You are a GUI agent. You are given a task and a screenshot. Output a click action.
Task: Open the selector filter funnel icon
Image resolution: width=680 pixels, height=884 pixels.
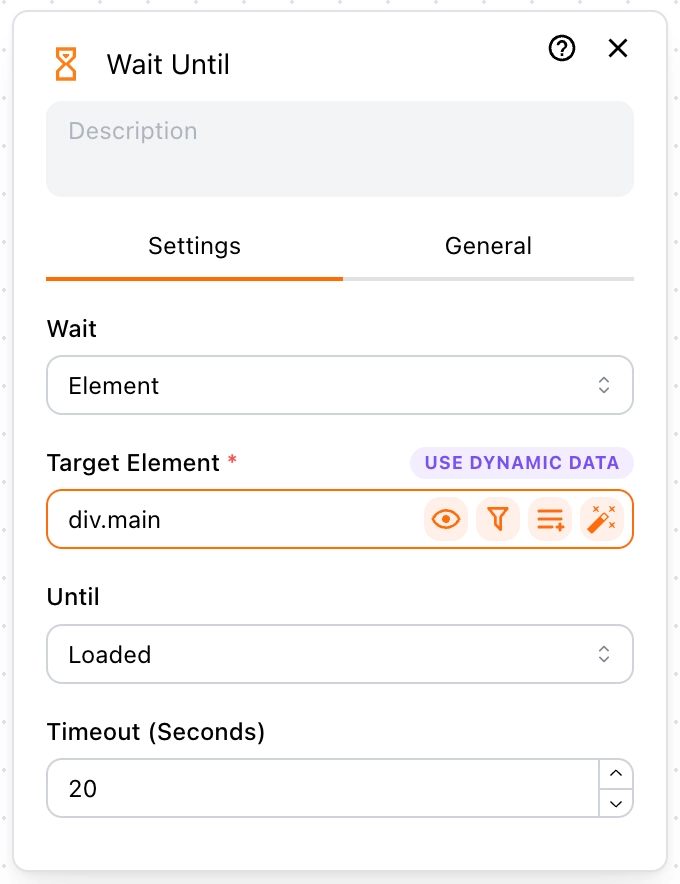coord(498,519)
